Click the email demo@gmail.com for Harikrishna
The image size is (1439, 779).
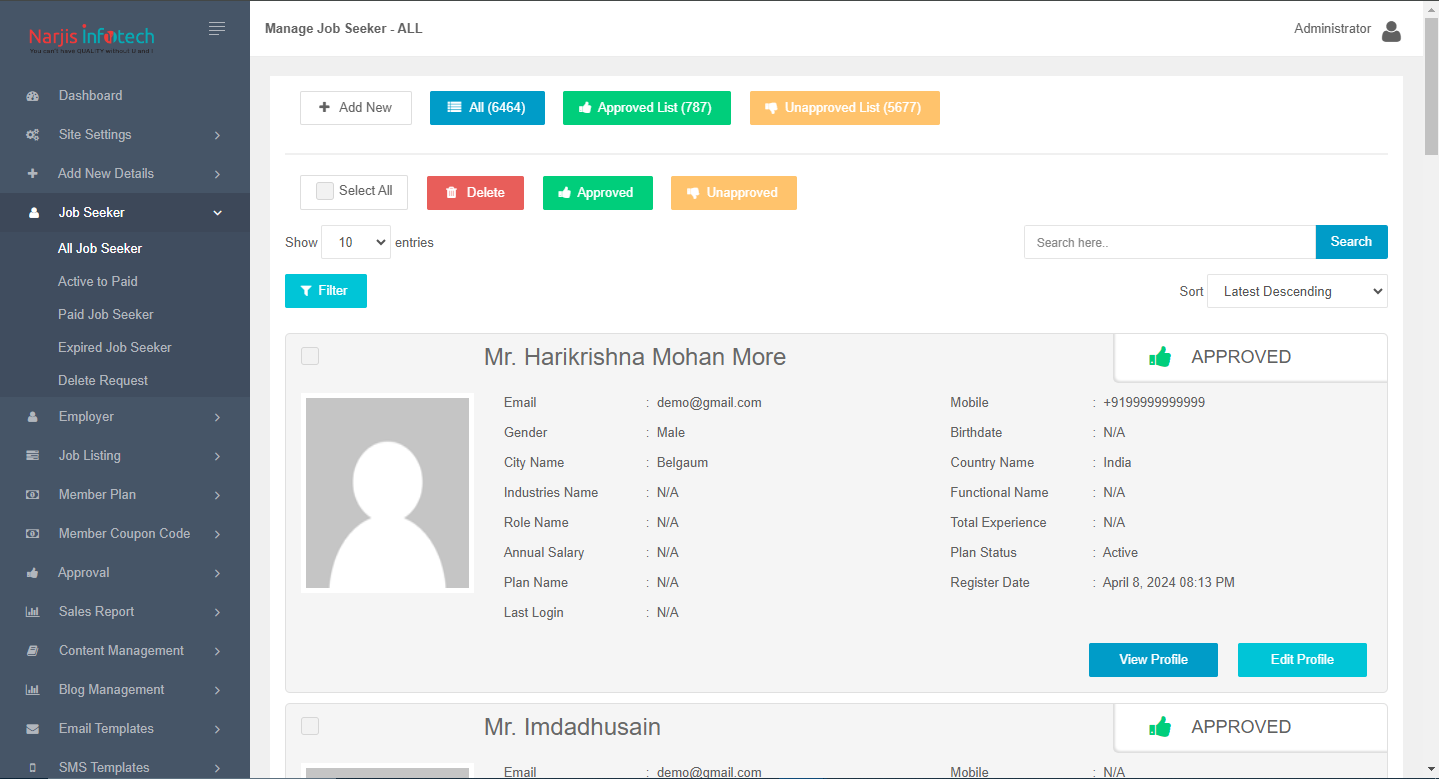tap(709, 402)
